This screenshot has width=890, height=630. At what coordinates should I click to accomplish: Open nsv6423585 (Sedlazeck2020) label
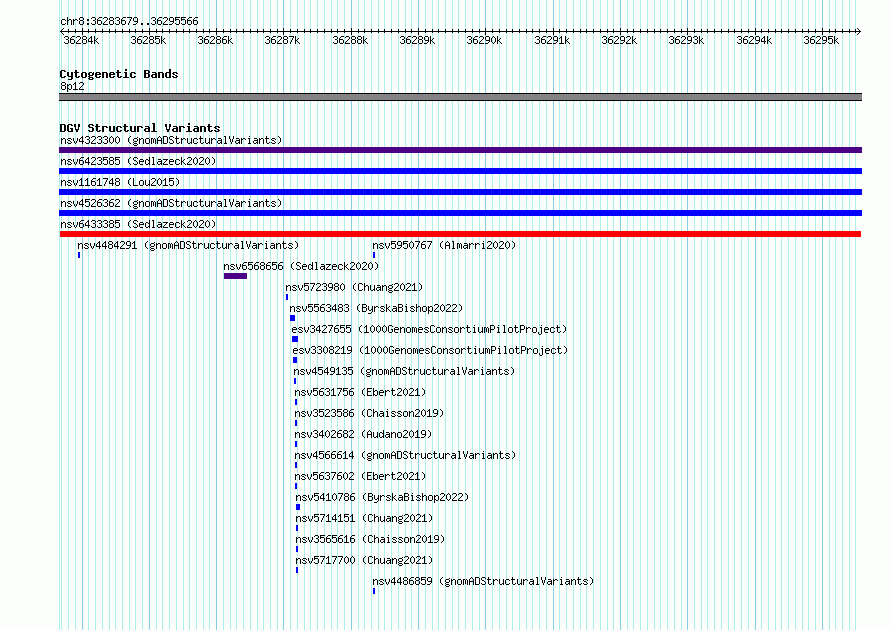pyautogui.click(x=138, y=161)
